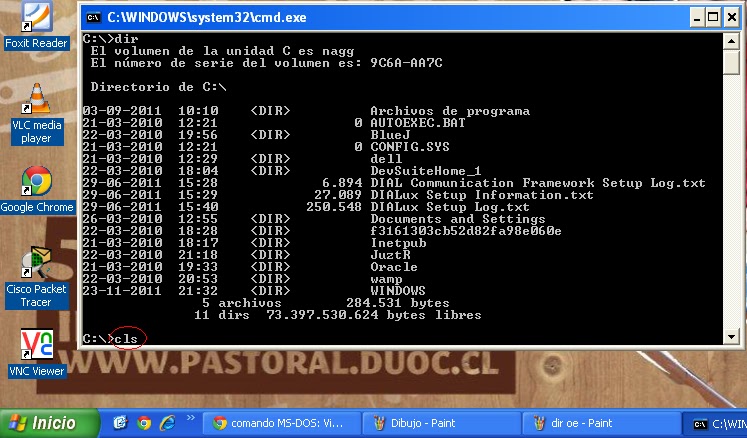
Task: Close the cmd.exe window
Action: click(732, 18)
